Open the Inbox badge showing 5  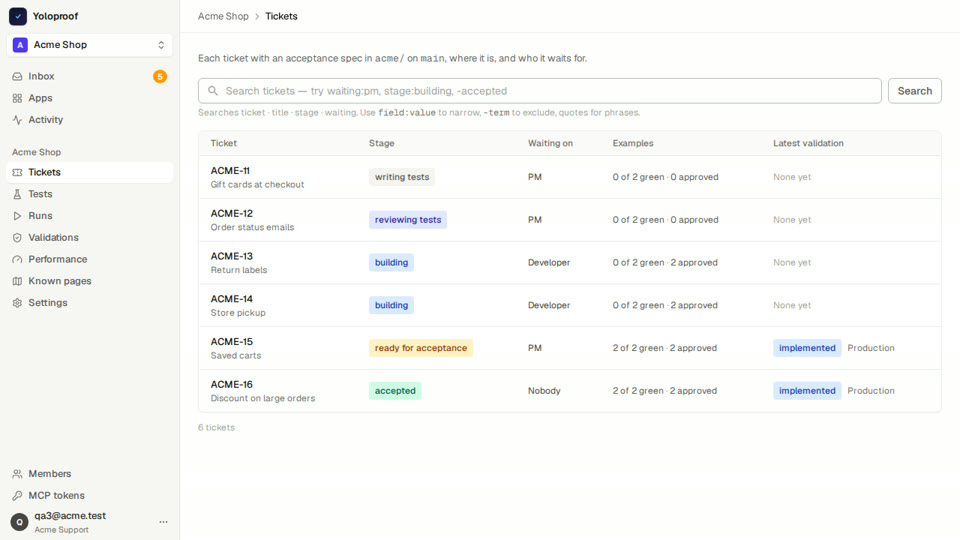160,77
